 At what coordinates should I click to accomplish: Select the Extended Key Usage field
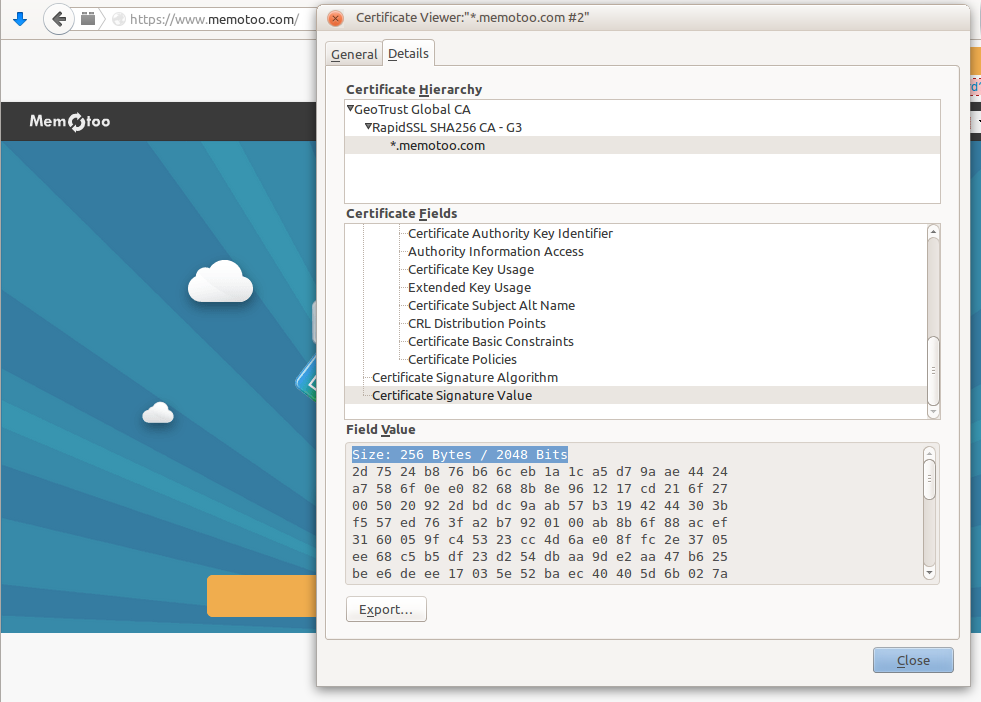pos(469,288)
